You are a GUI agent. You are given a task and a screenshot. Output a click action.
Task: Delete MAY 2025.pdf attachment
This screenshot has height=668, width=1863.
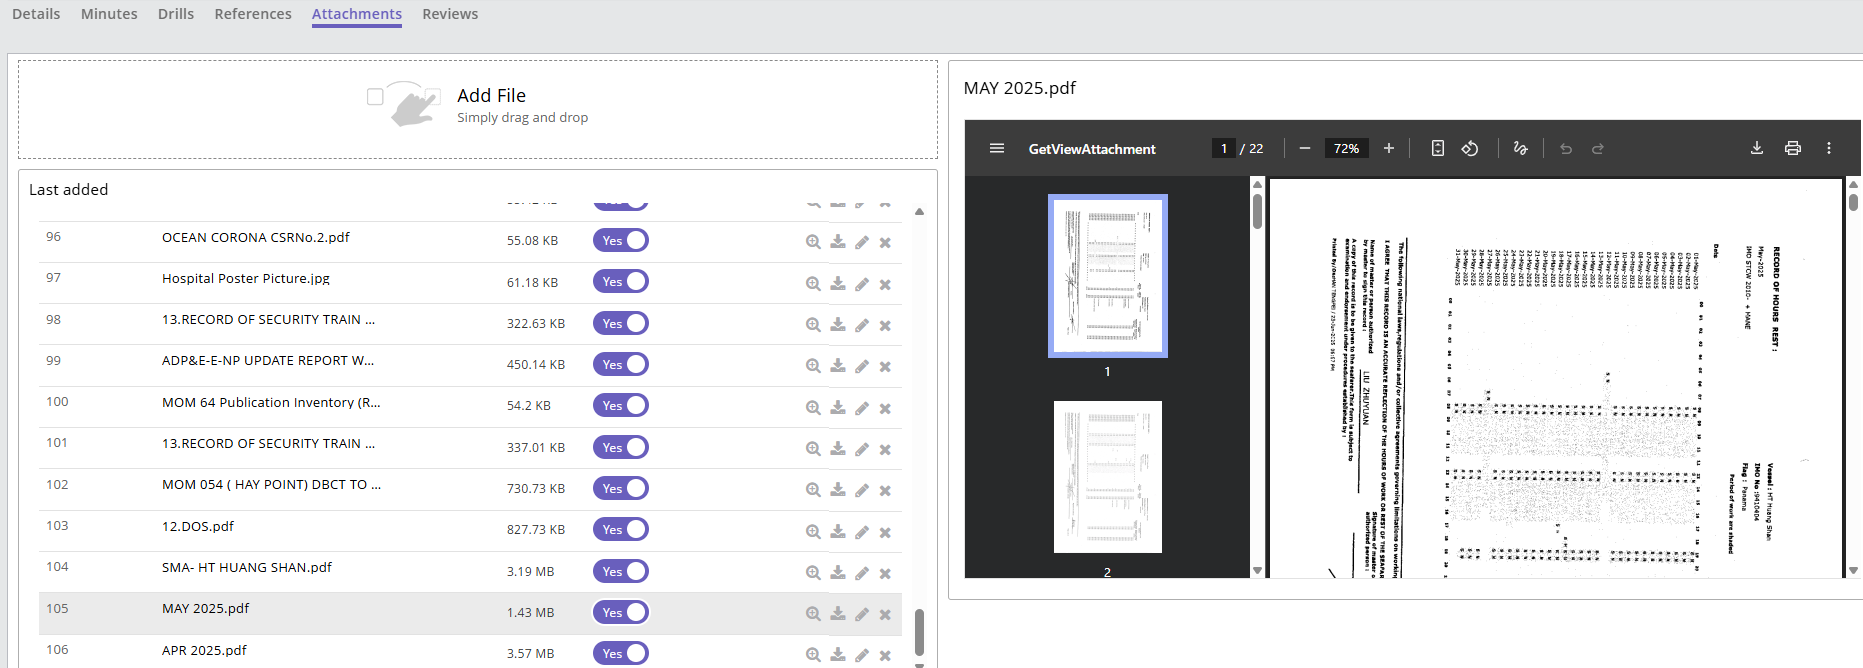885,614
